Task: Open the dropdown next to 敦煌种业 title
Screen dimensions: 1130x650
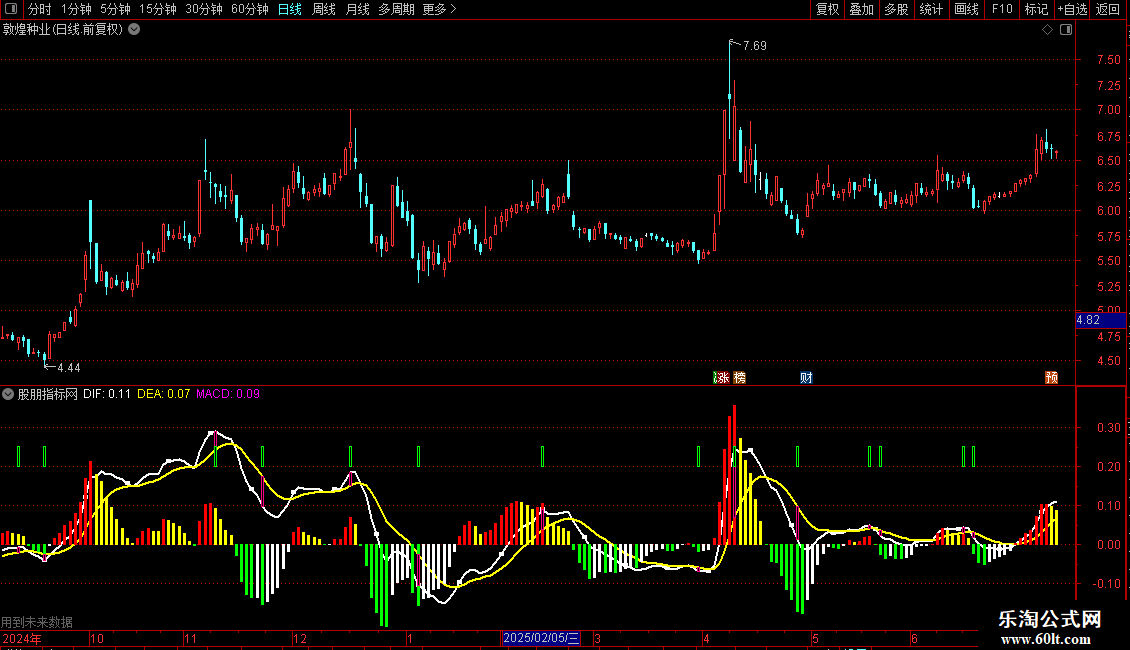Action: (x=134, y=30)
